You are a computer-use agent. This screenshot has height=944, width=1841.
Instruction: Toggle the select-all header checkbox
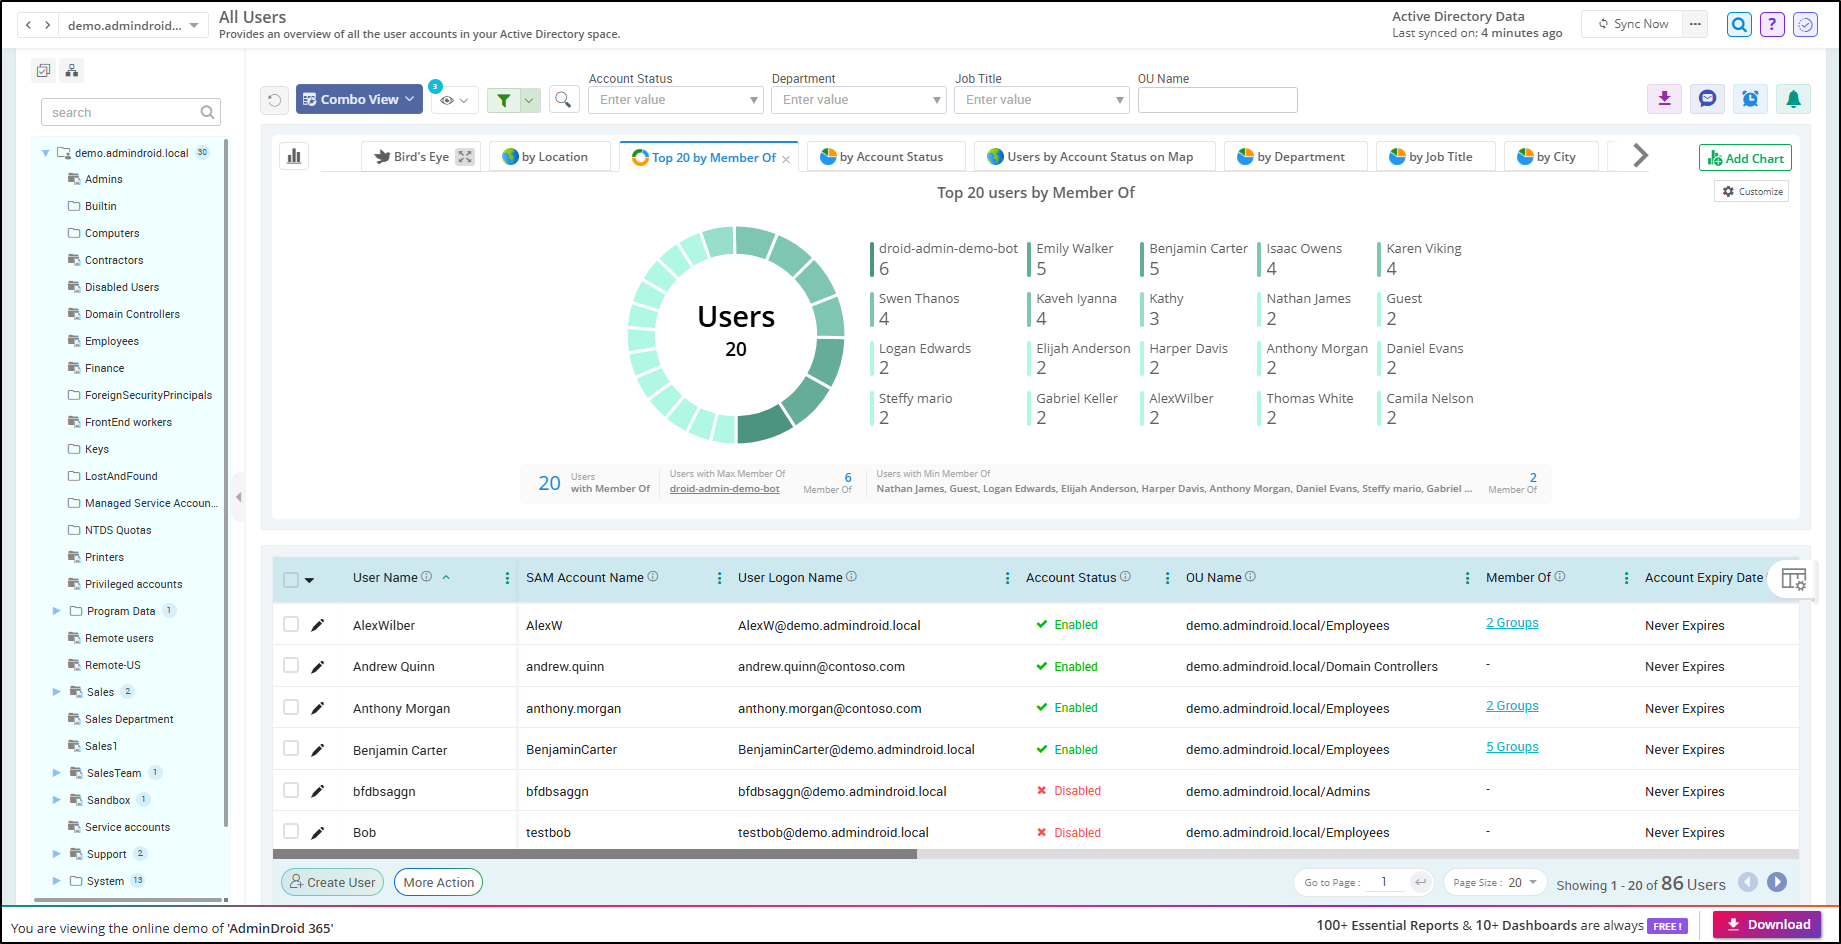[291, 580]
